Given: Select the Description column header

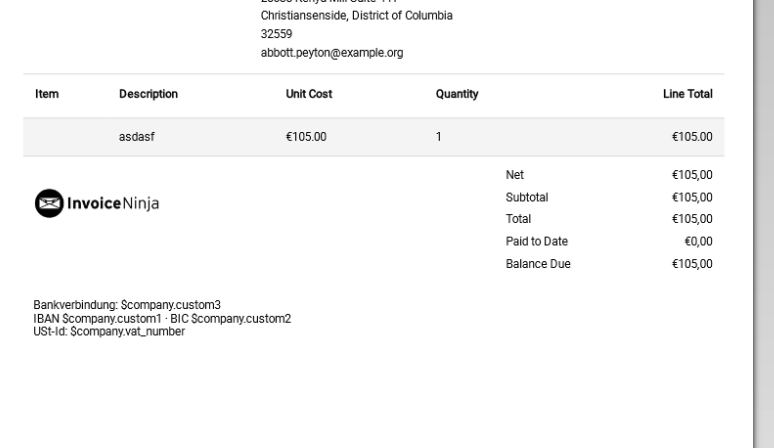Looking at the screenshot, I should pyautogui.click(x=148, y=94).
